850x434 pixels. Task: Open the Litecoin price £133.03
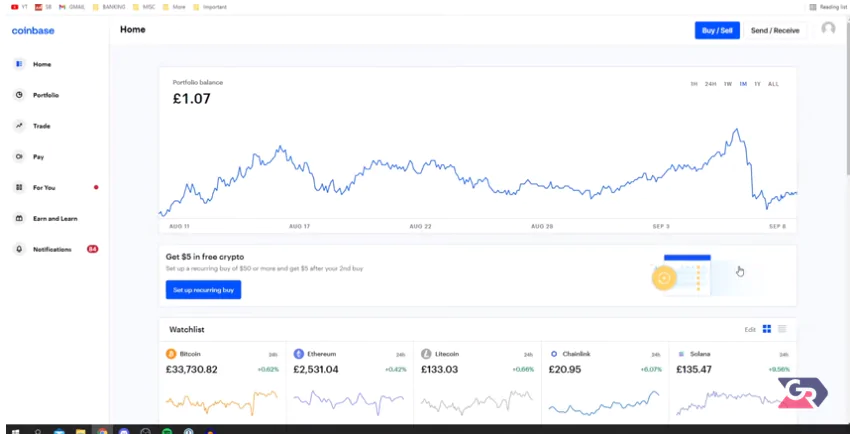[x=439, y=370]
